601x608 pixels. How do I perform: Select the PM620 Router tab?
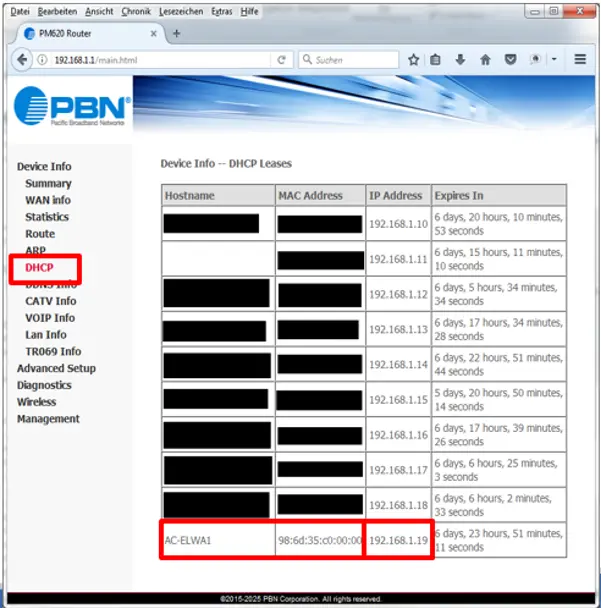click(89, 34)
